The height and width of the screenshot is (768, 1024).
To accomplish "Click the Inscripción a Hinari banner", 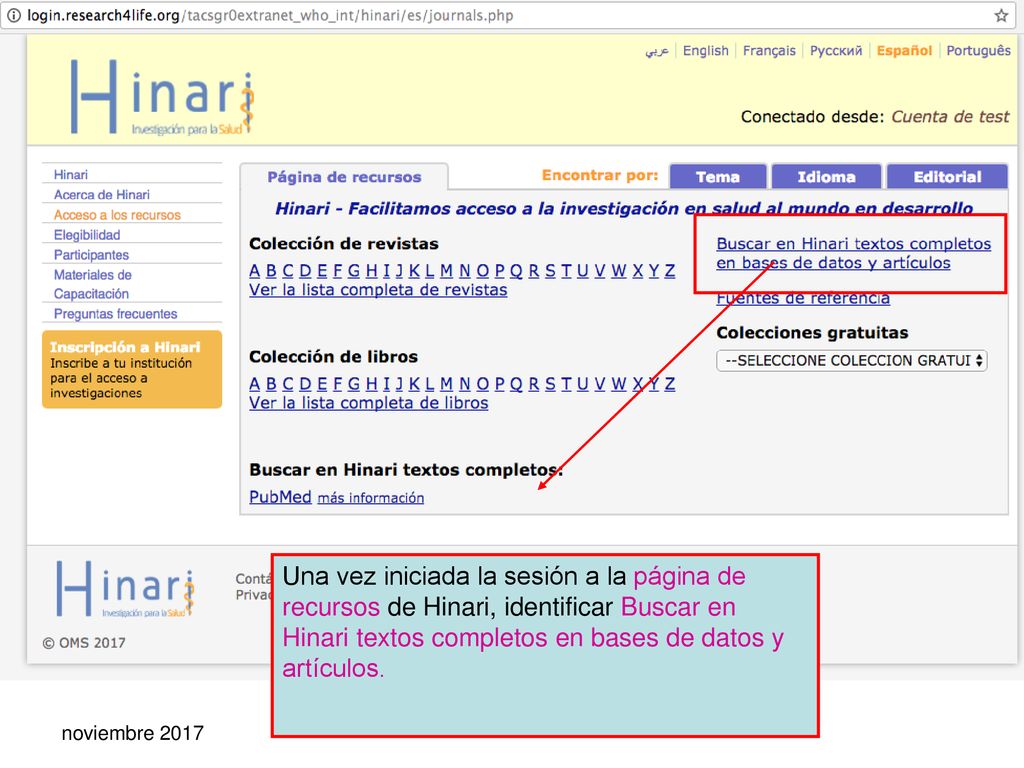I will pos(132,370).
